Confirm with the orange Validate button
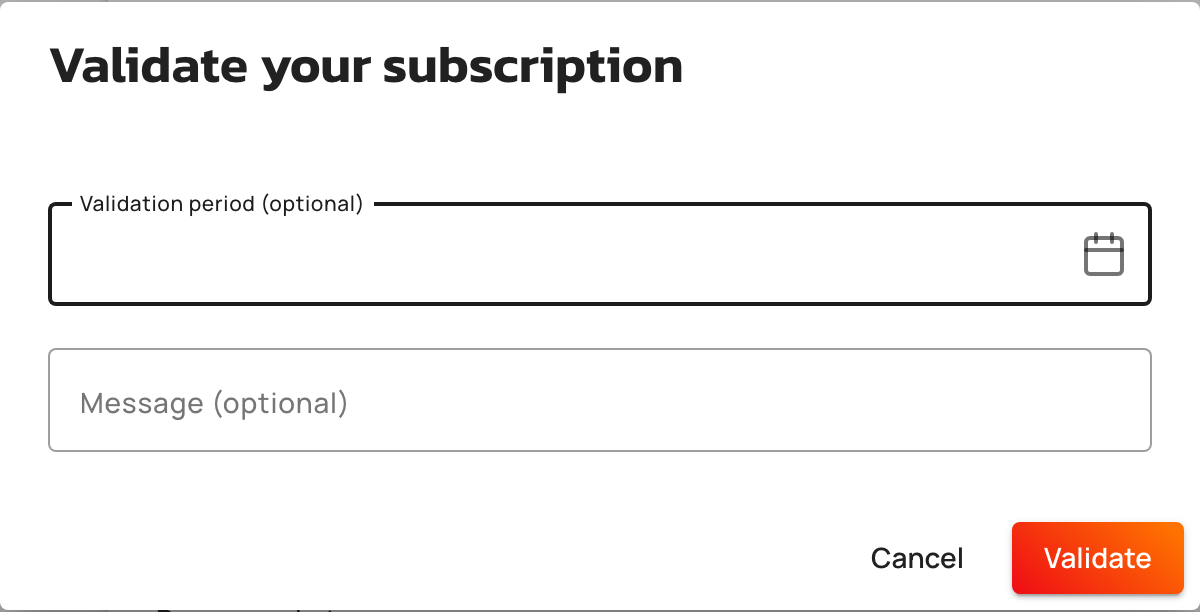The height and width of the screenshot is (612, 1200). 1097,558
